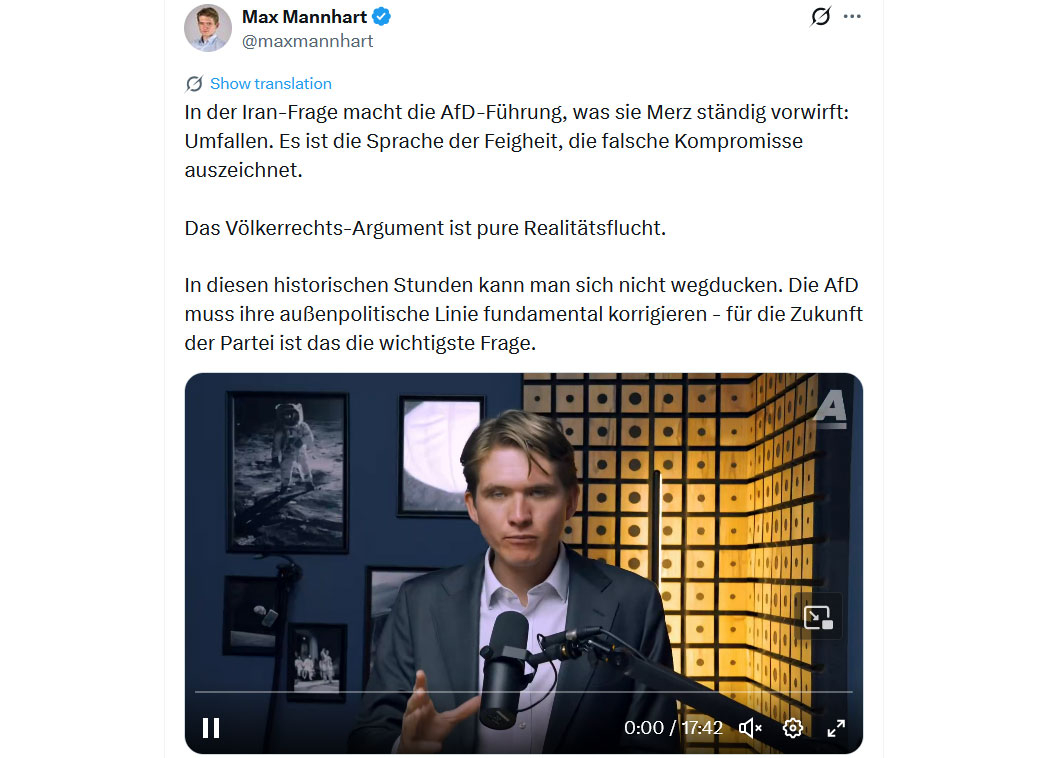The height and width of the screenshot is (758, 1050).
Task: Click the Völkerrechts-Argument sentence
Action: (x=425, y=228)
